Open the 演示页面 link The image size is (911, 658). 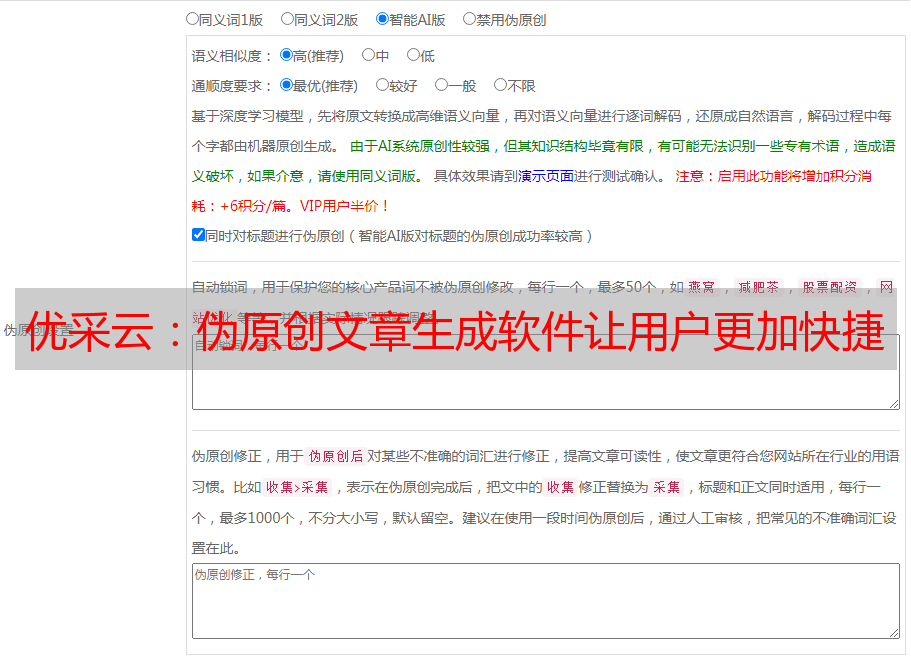(546, 176)
